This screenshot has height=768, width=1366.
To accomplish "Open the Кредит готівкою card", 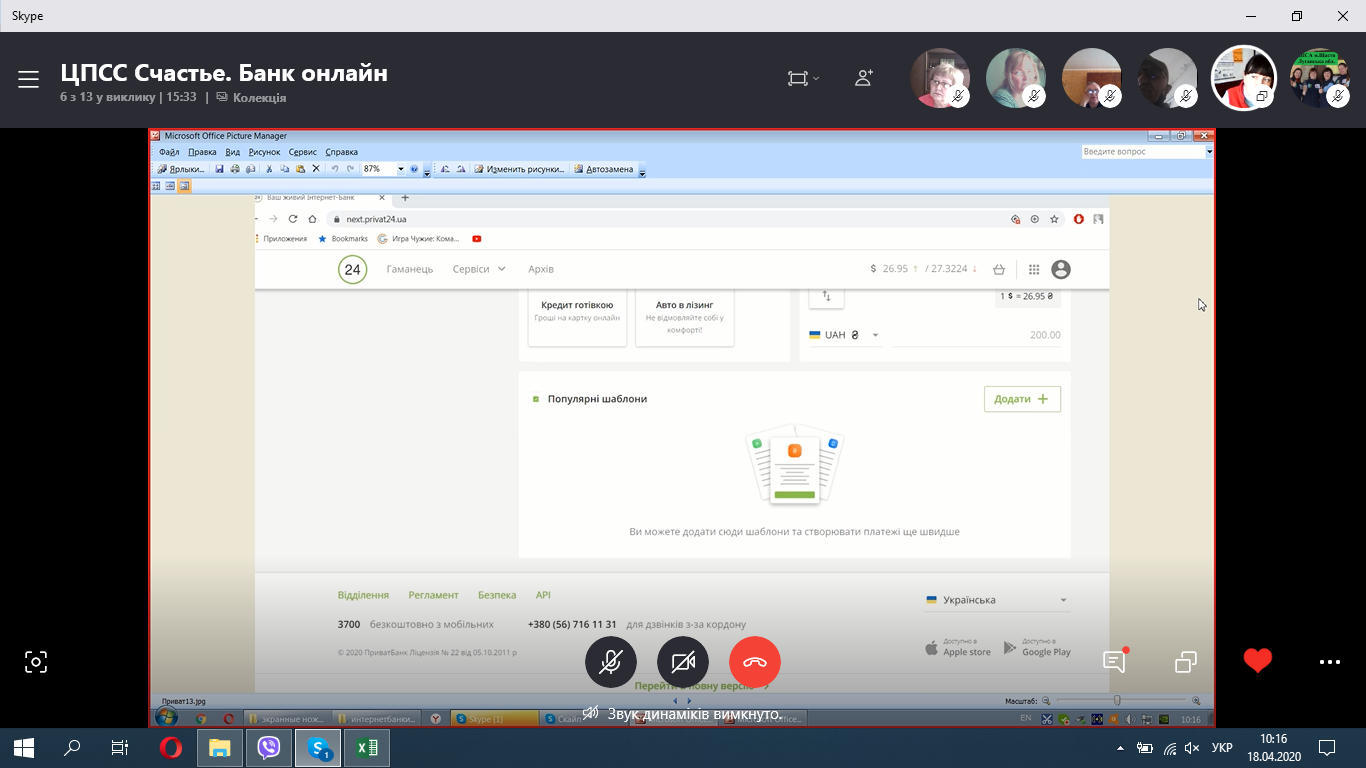I will pos(577,317).
